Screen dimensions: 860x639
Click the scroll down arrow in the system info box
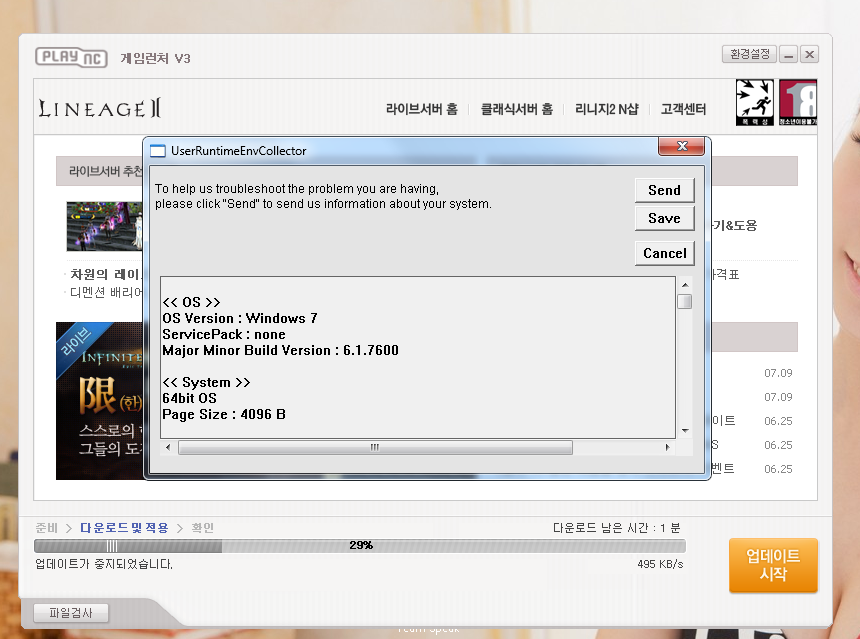tap(684, 431)
